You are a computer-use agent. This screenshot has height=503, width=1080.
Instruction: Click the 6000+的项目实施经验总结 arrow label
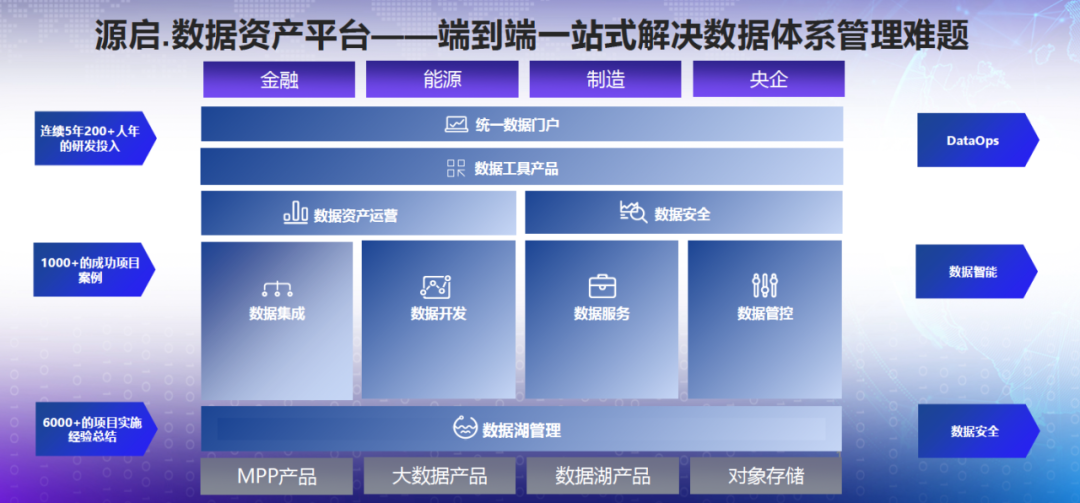coord(96,429)
